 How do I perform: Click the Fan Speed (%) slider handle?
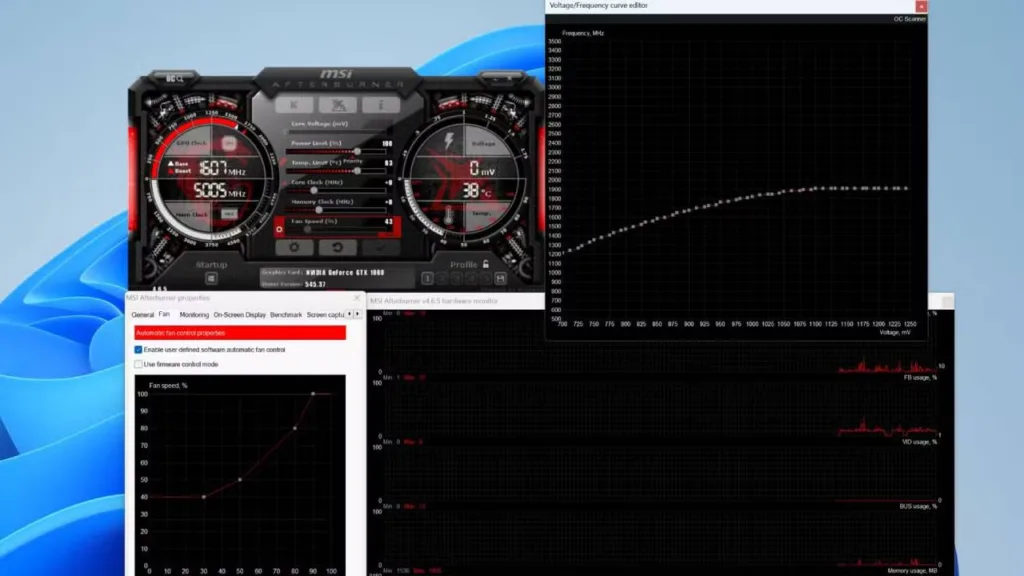(308, 229)
